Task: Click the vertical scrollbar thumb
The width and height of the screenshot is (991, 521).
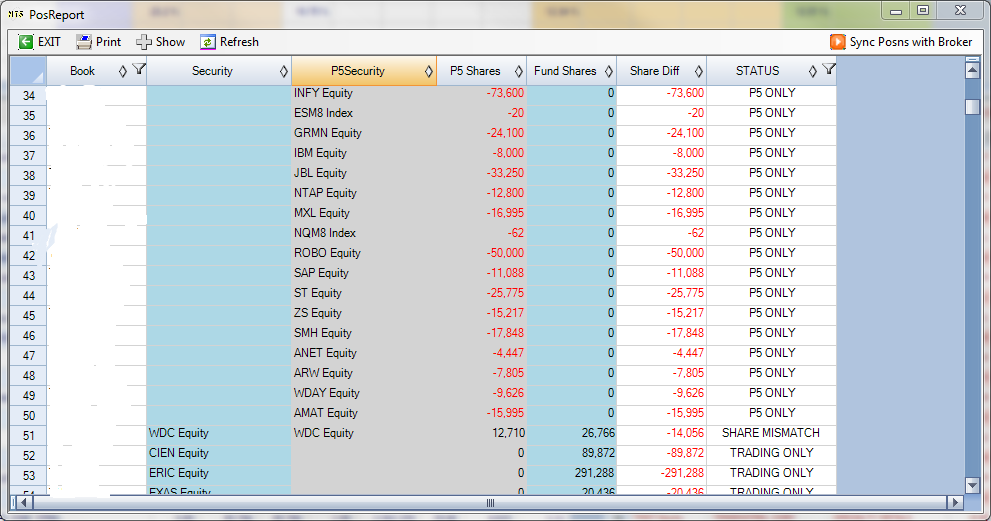Action: [973, 107]
